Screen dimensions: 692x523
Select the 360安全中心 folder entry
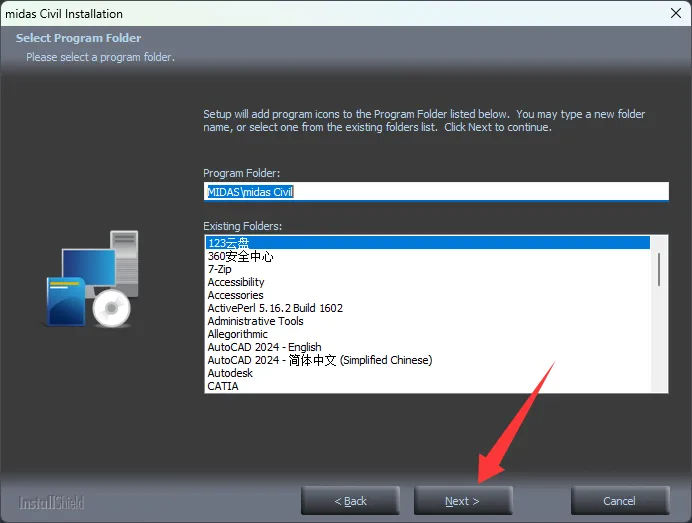pyautogui.click(x=427, y=256)
